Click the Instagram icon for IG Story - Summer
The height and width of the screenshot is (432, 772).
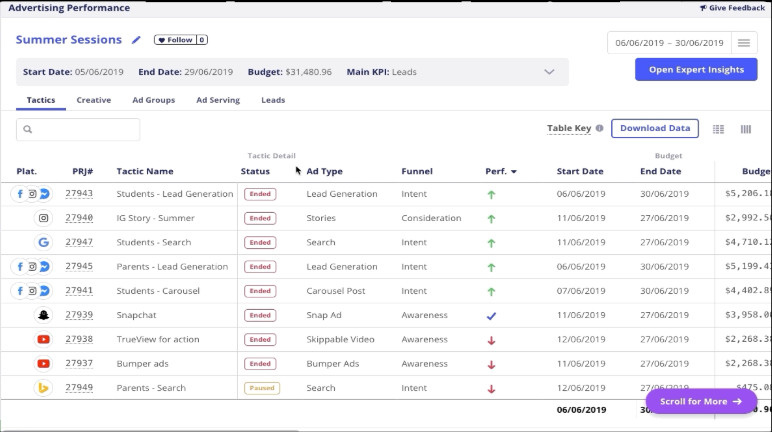click(44, 218)
